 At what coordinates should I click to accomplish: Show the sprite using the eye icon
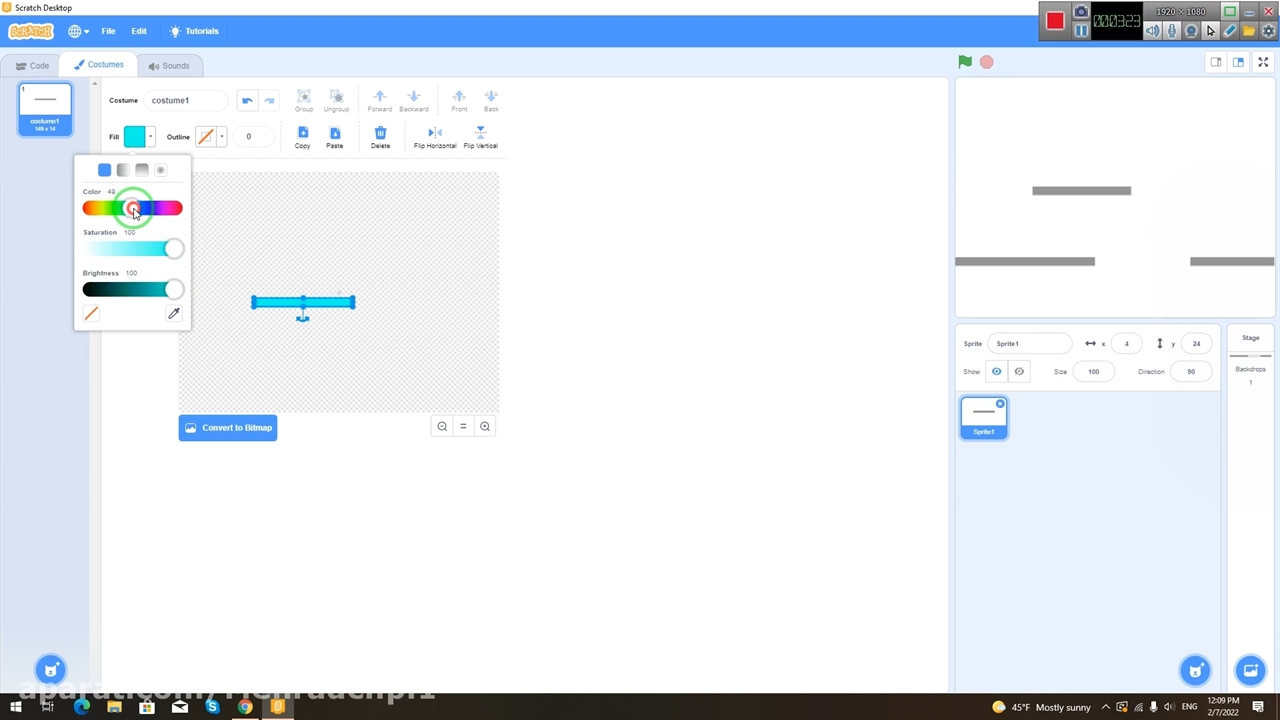pyautogui.click(x=996, y=372)
